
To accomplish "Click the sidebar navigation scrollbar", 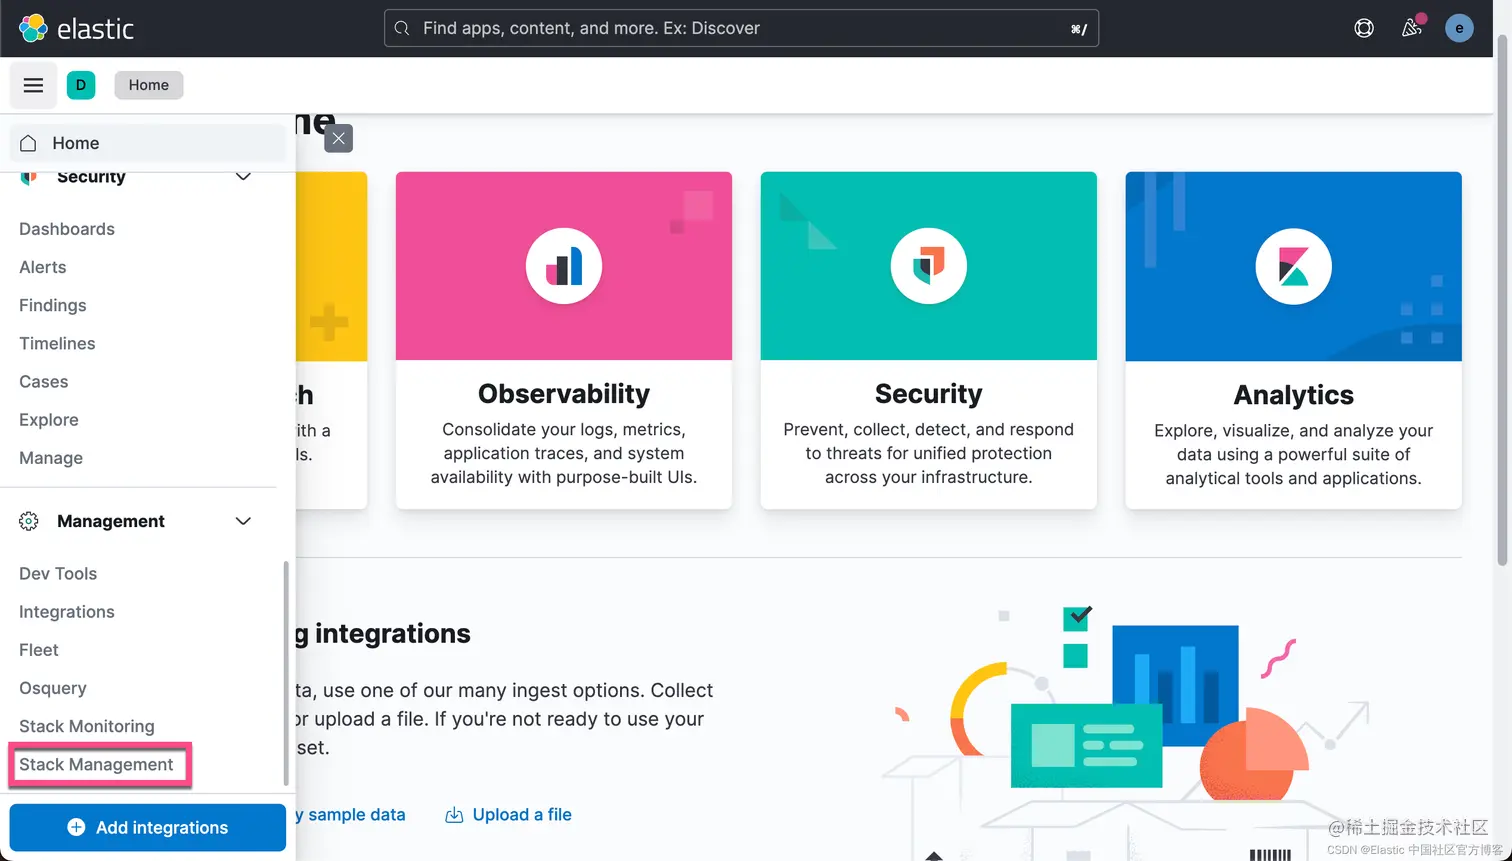I will point(286,672).
